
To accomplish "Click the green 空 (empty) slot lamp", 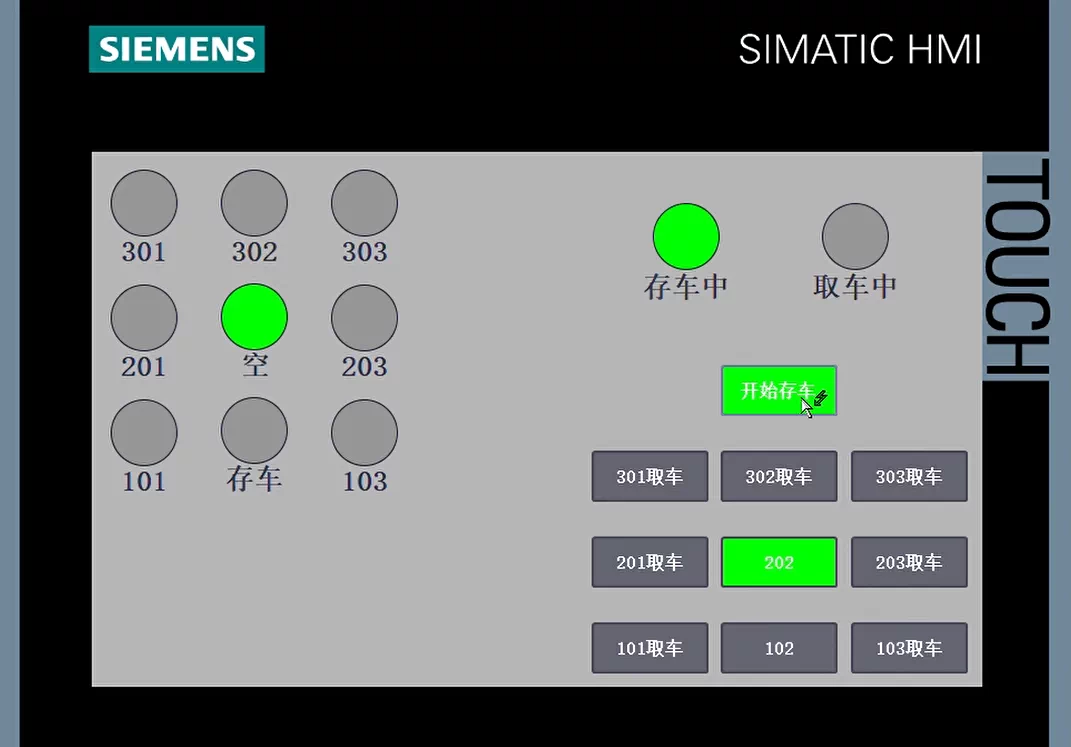I will [254, 316].
